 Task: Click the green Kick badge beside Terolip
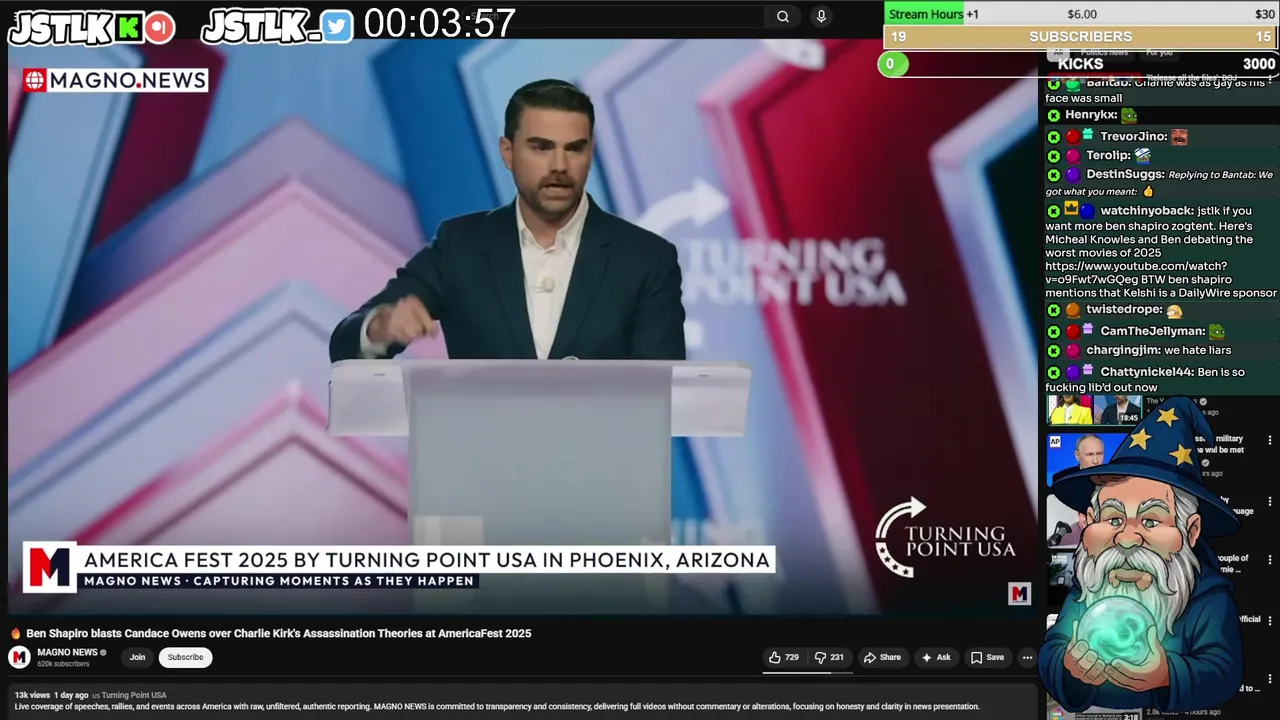pyautogui.click(x=1053, y=156)
